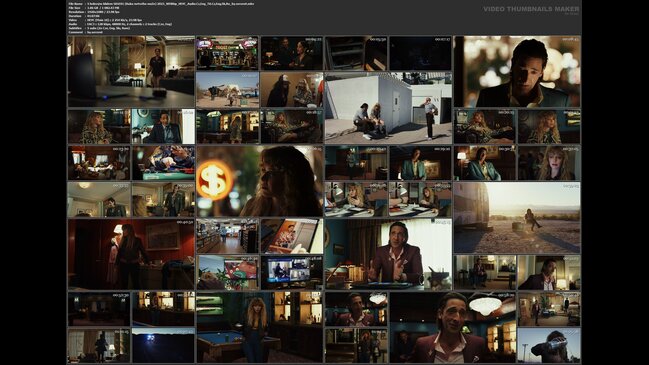Click the Video Thumbnails Maker watermark logo
The height and width of the screenshot is (365, 649).
pyautogui.click(x=531, y=9)
